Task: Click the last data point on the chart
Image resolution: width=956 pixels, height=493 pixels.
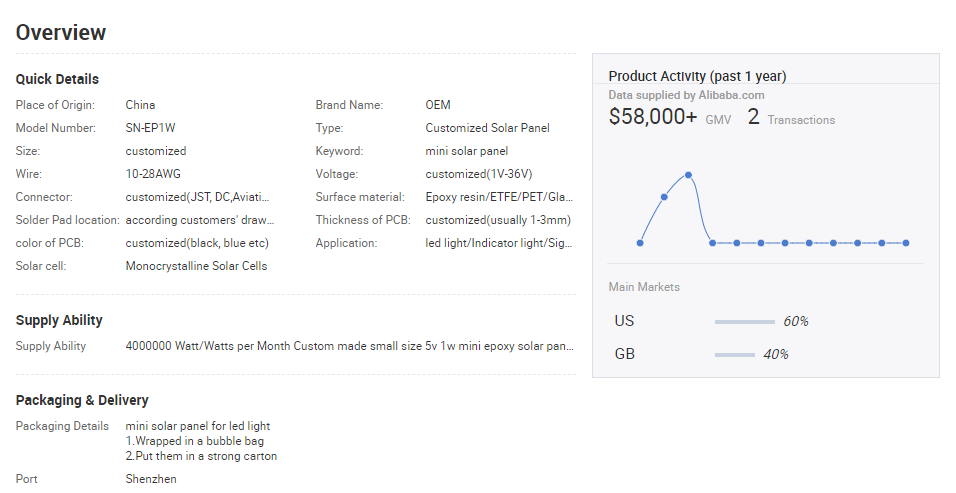Action: (x=906, y=243)
